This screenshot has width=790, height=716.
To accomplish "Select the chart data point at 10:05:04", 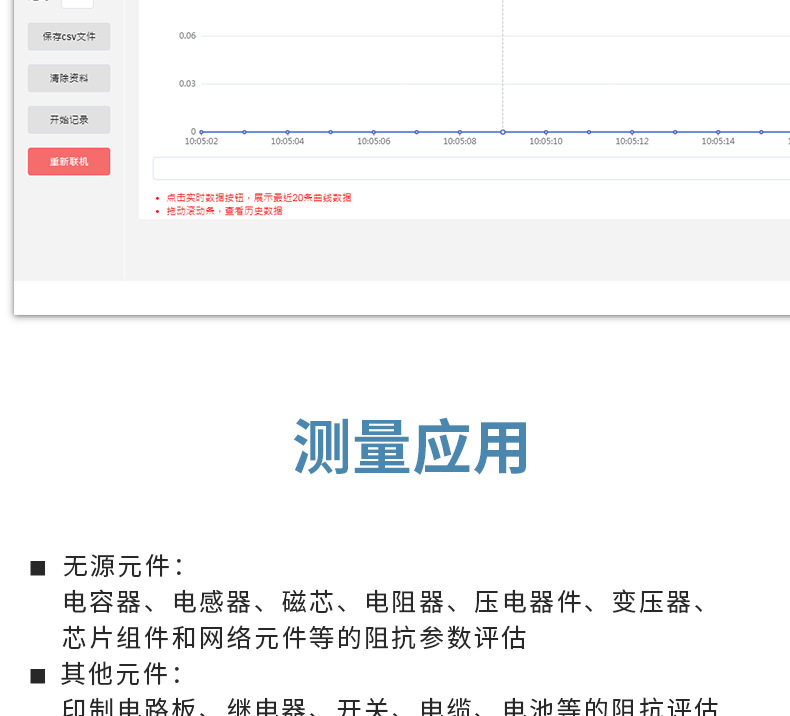I will coord(288,132).
